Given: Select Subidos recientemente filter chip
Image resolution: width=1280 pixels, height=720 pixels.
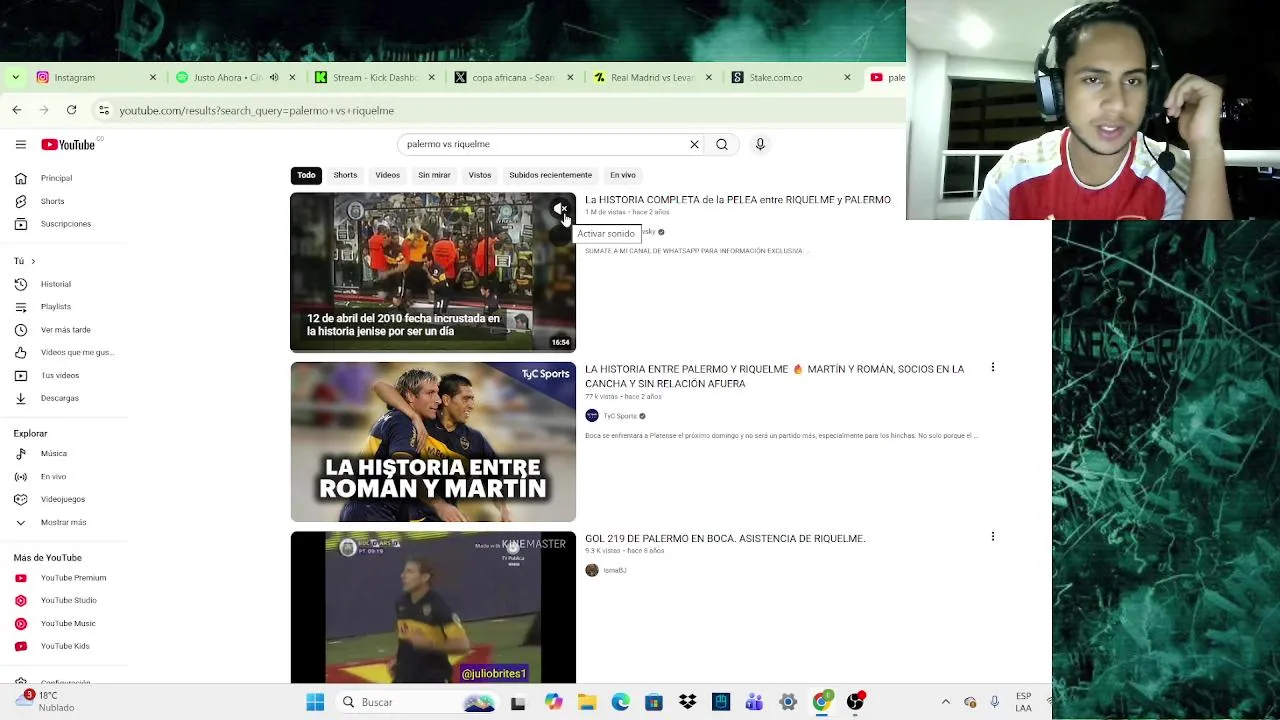Looking at the screenshot, I should [551, 175].
